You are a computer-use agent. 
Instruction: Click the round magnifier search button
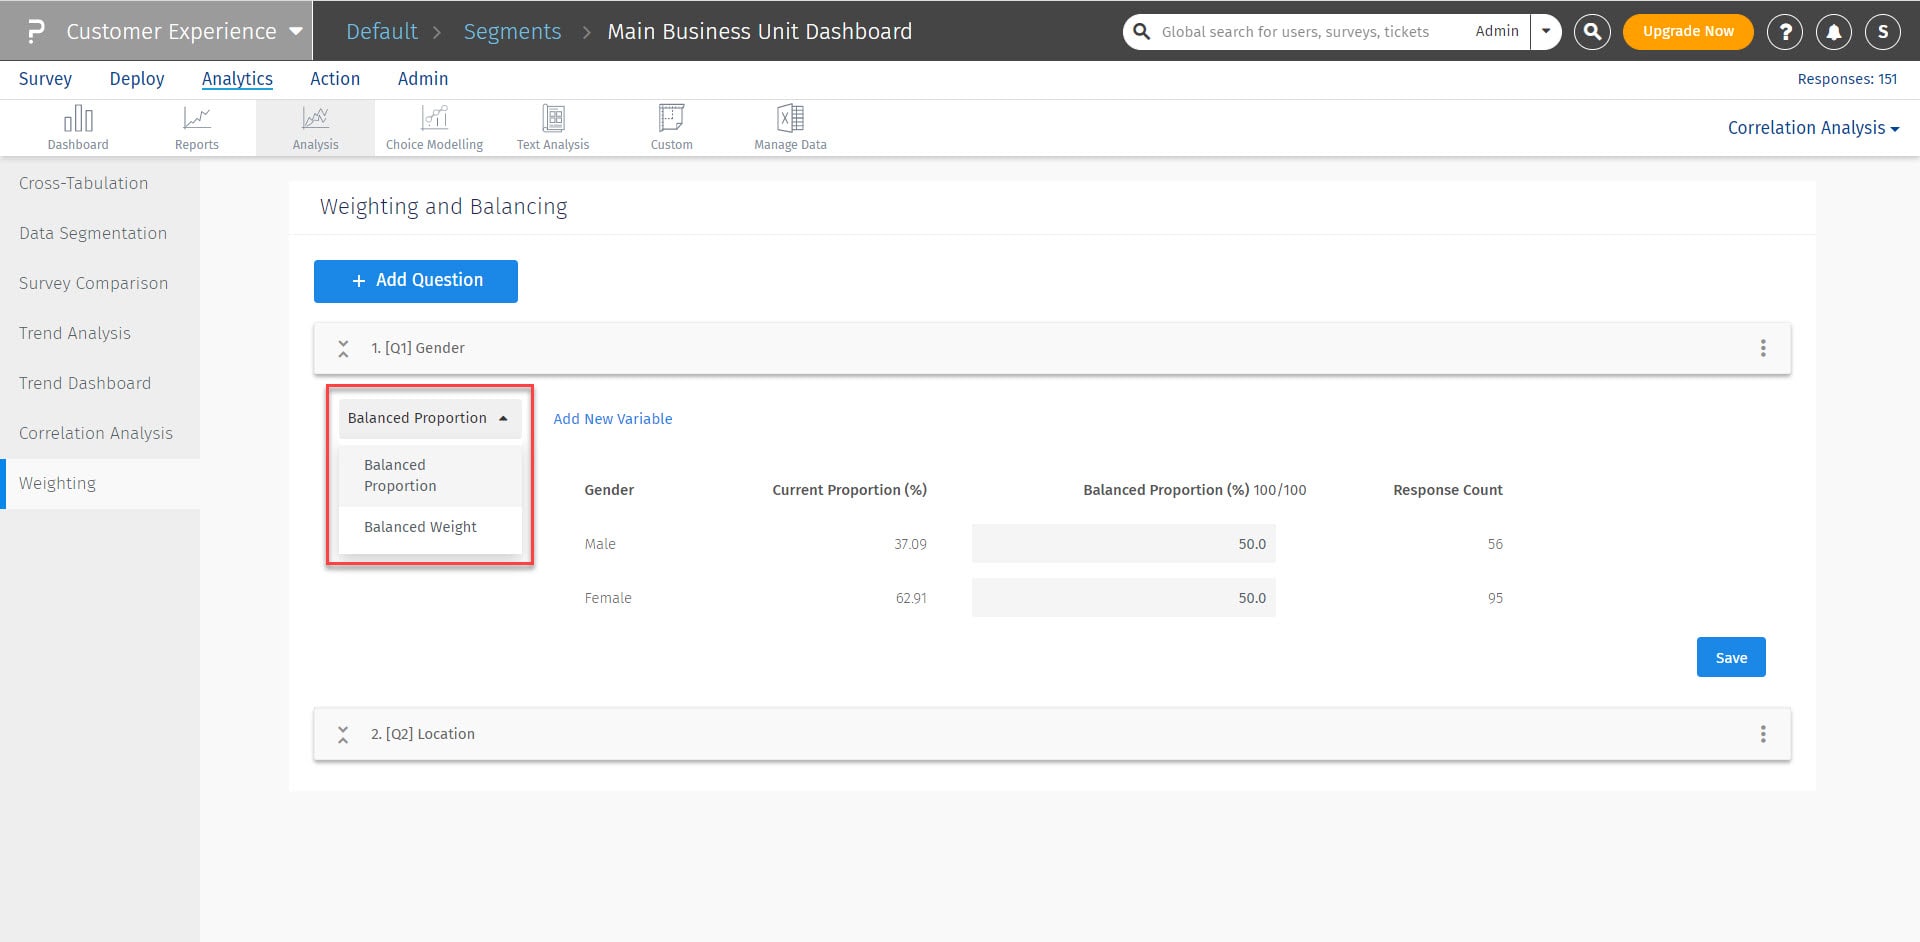click(x=1592, y=32)
